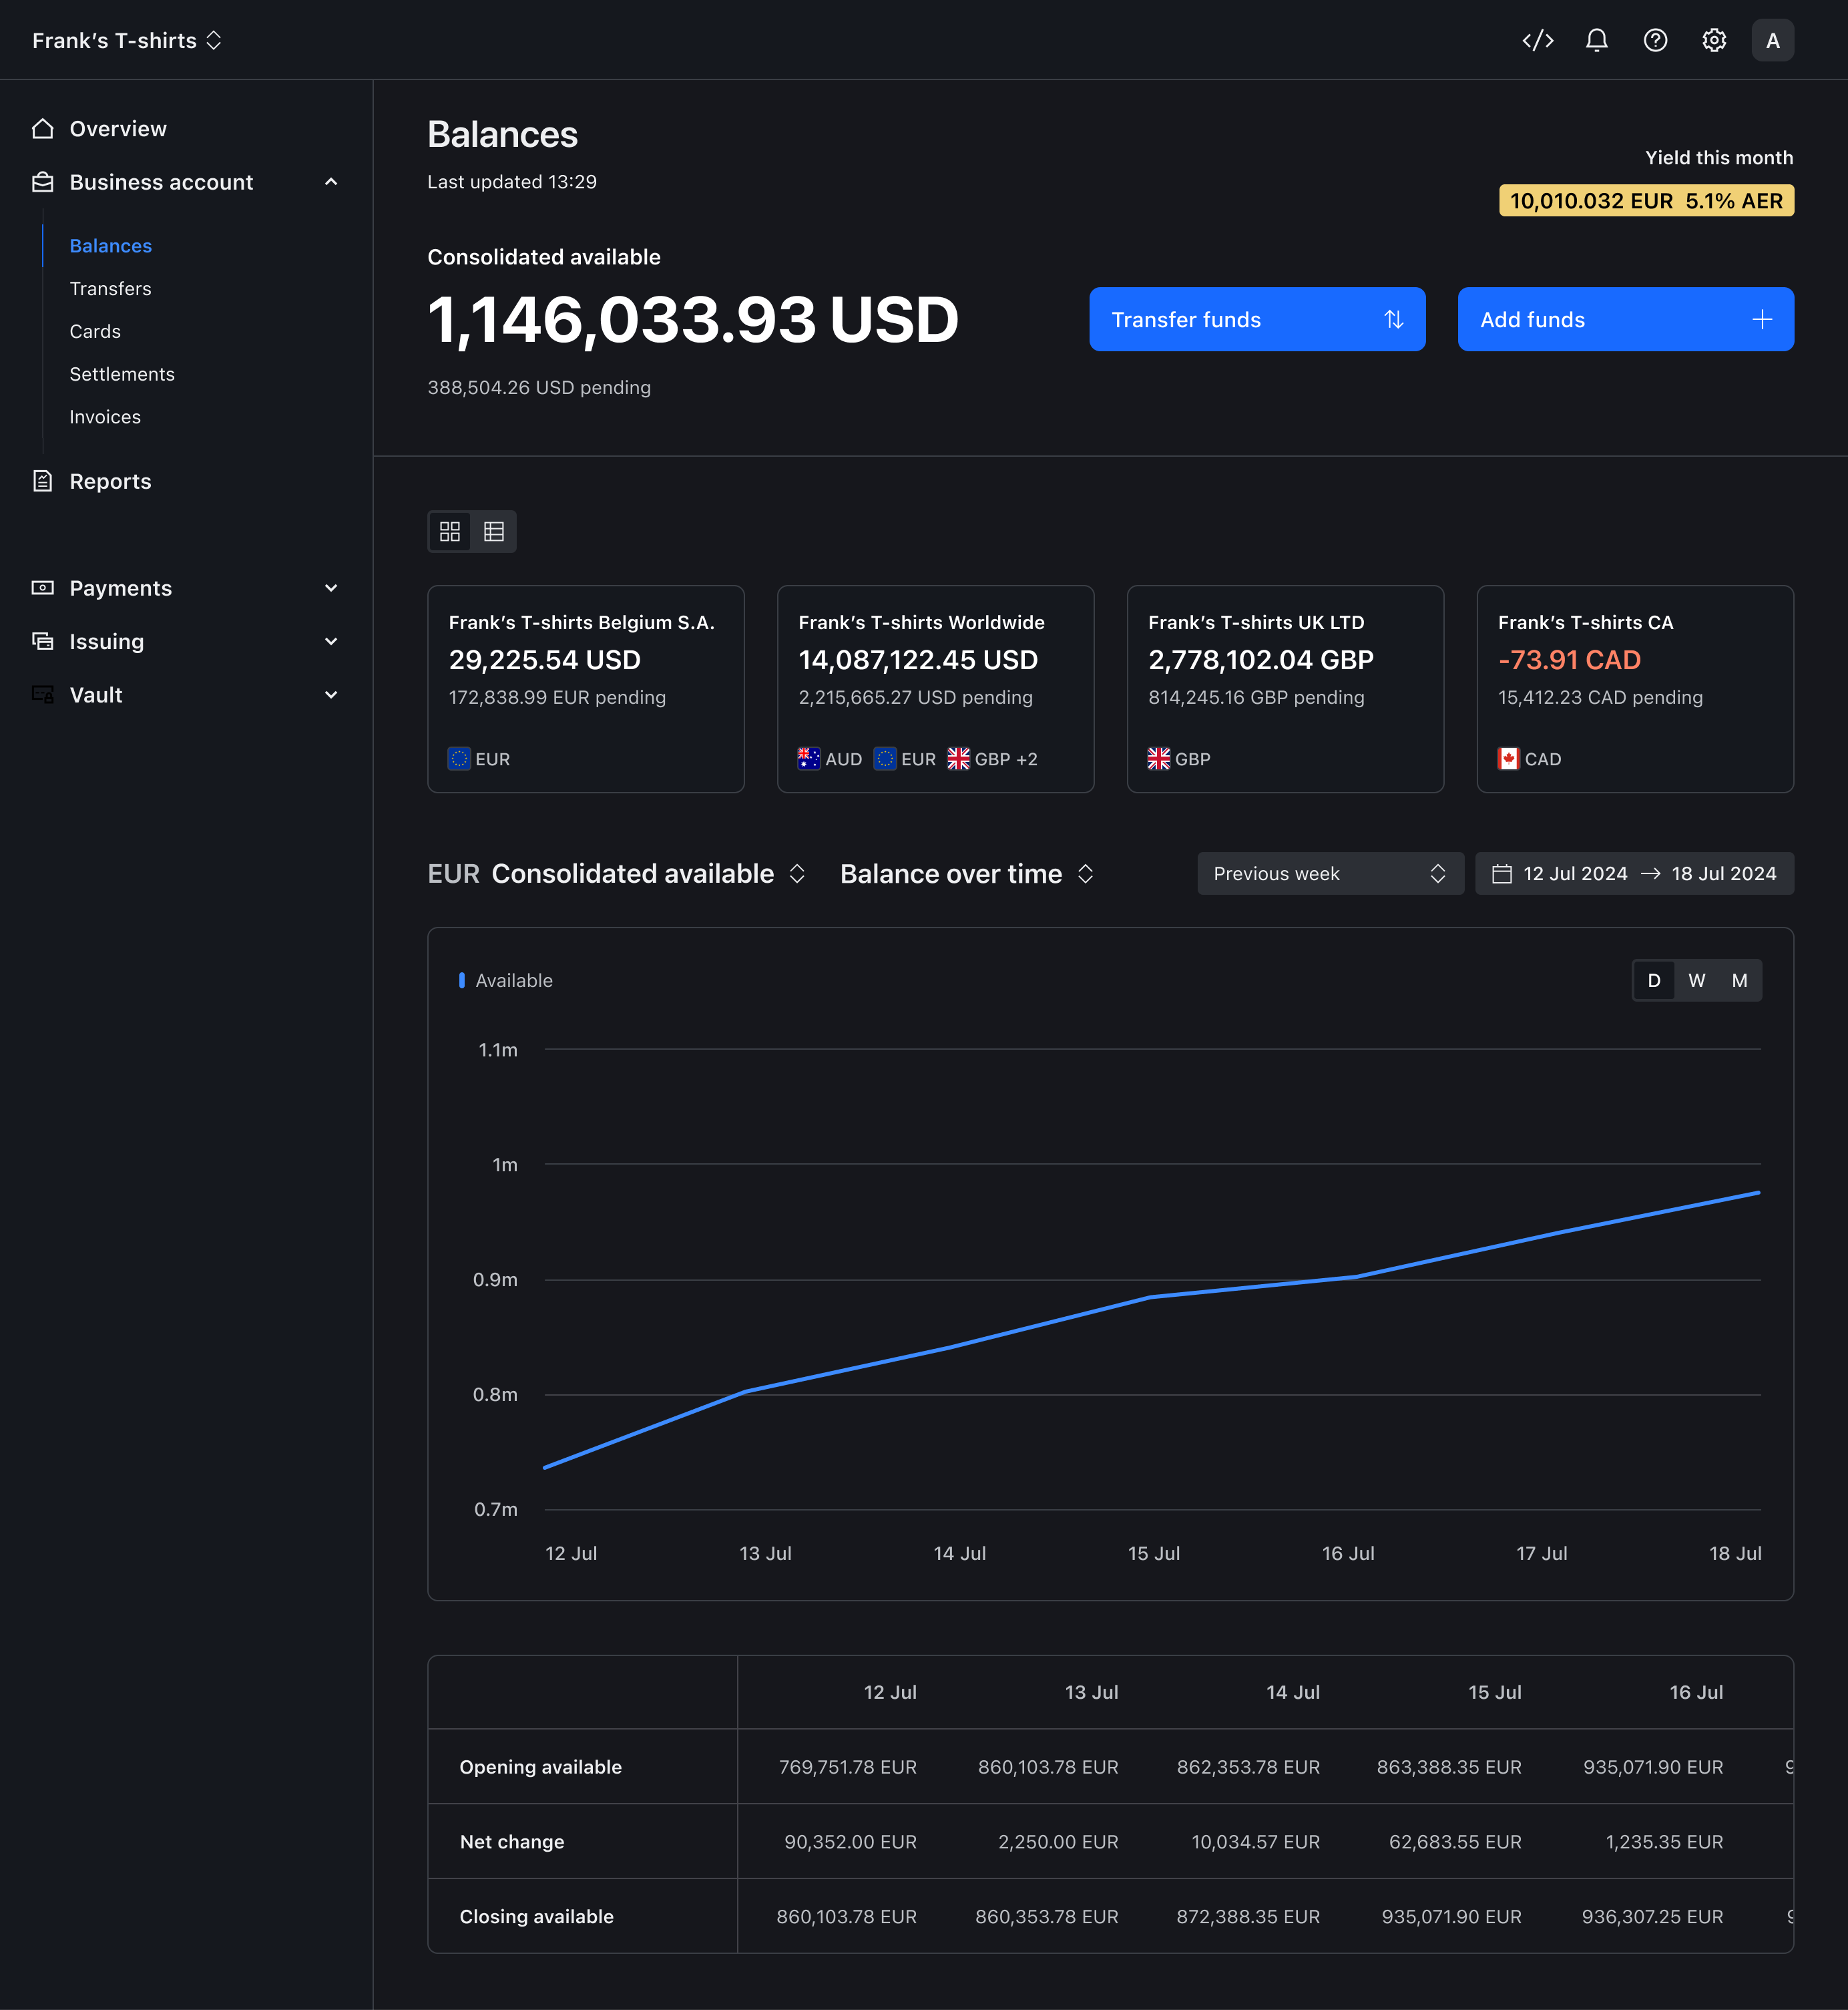Open the user avatar A
This screenshot has height=2010, width=1848.
[1772, 40]
